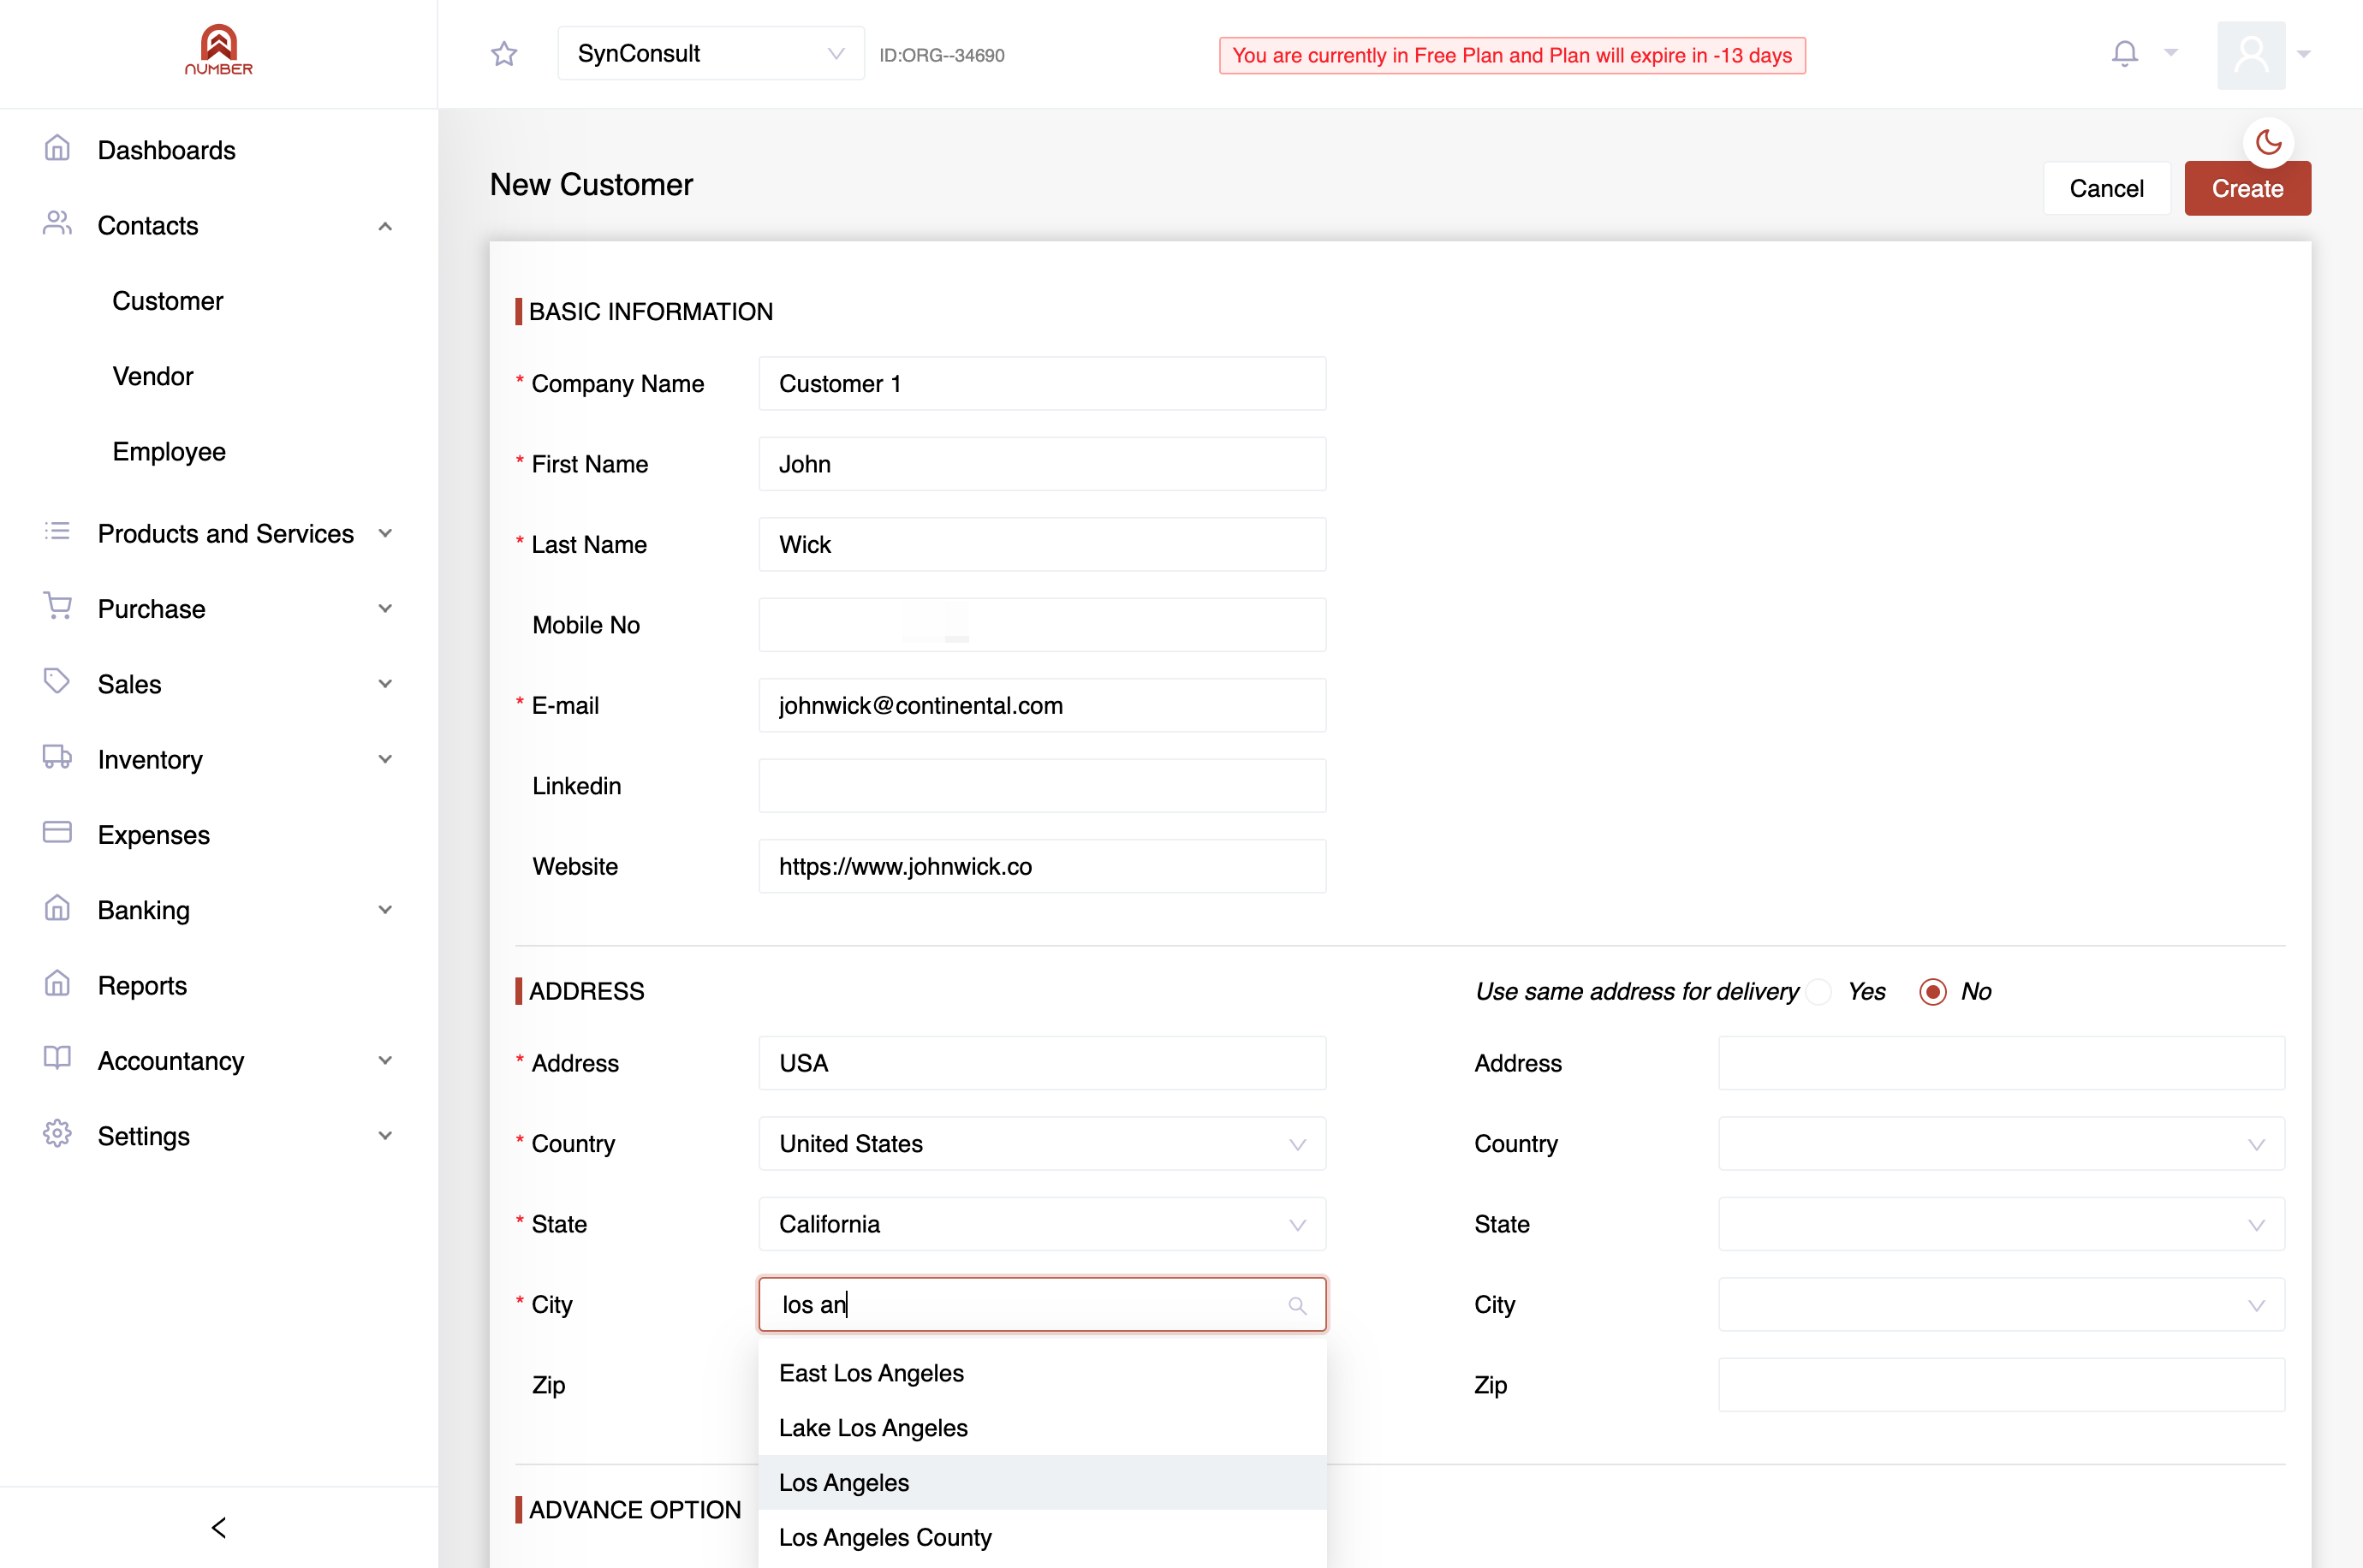Expand the Banking menu chevron

click(x=385, y=910)
